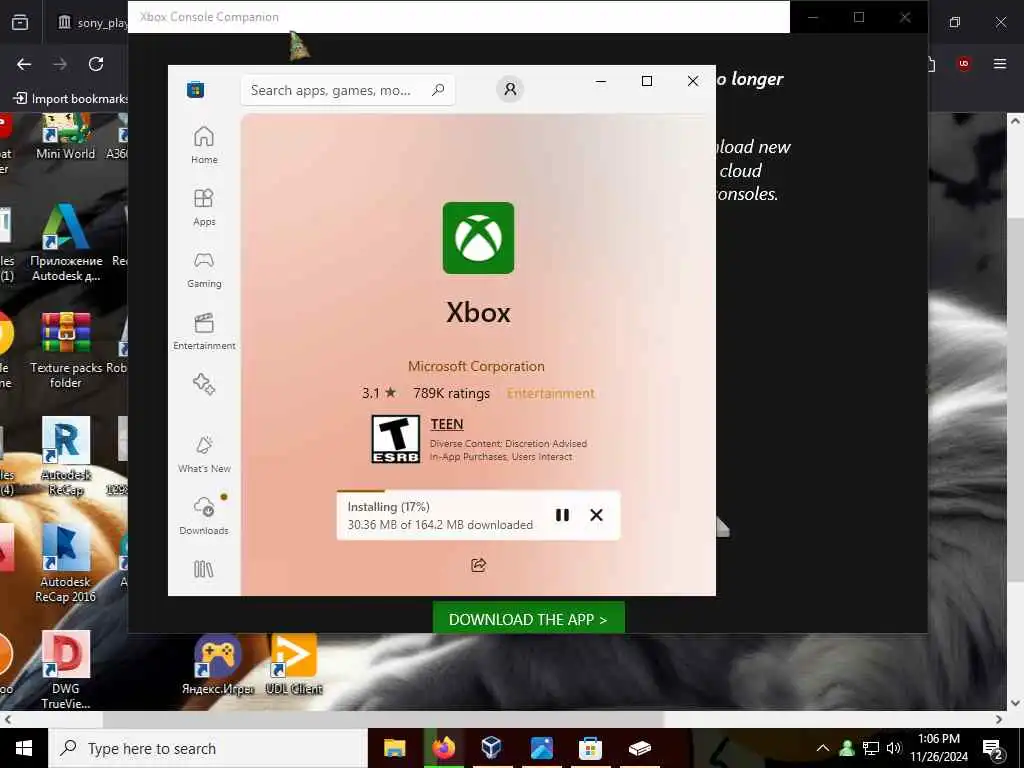Open the user profile account icon
Viewport: 1024px width, 768px height.
tap(510, 89)
